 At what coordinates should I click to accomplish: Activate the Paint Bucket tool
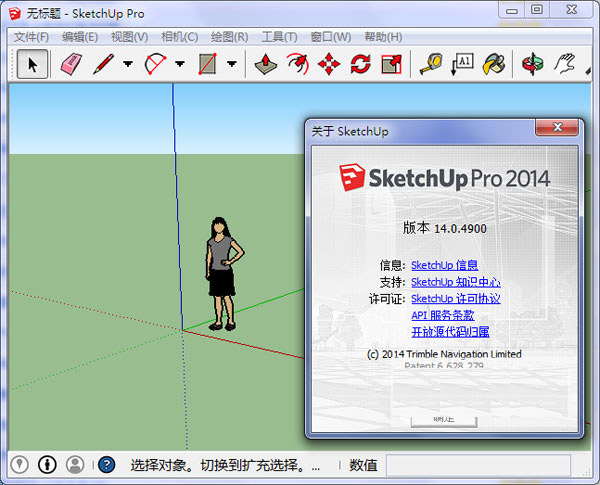click(x=493, y=64)
